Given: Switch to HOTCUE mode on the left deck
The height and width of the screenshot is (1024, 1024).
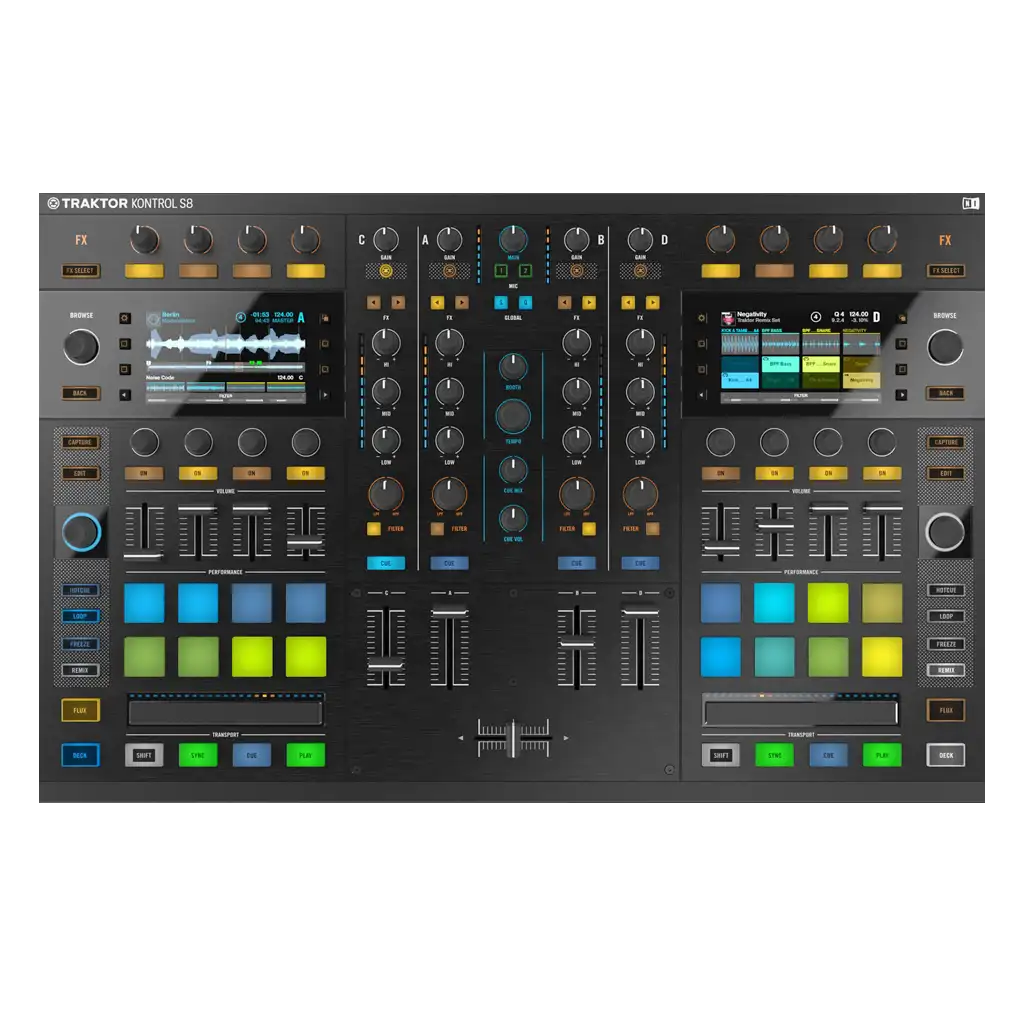Looking at the screenshot, I should [x=79, y=590].
